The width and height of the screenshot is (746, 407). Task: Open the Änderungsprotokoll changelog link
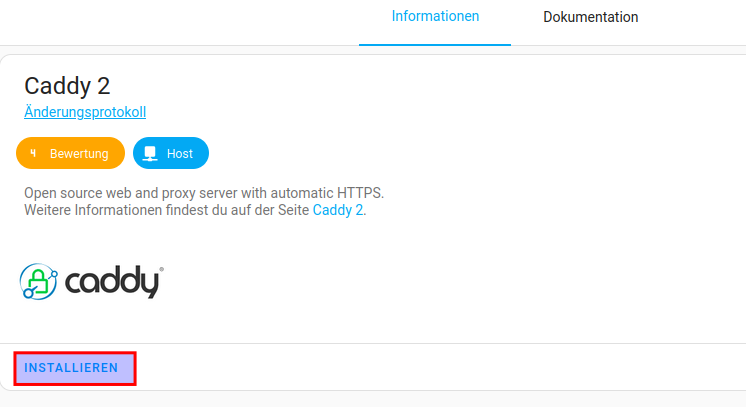[91, 112]
